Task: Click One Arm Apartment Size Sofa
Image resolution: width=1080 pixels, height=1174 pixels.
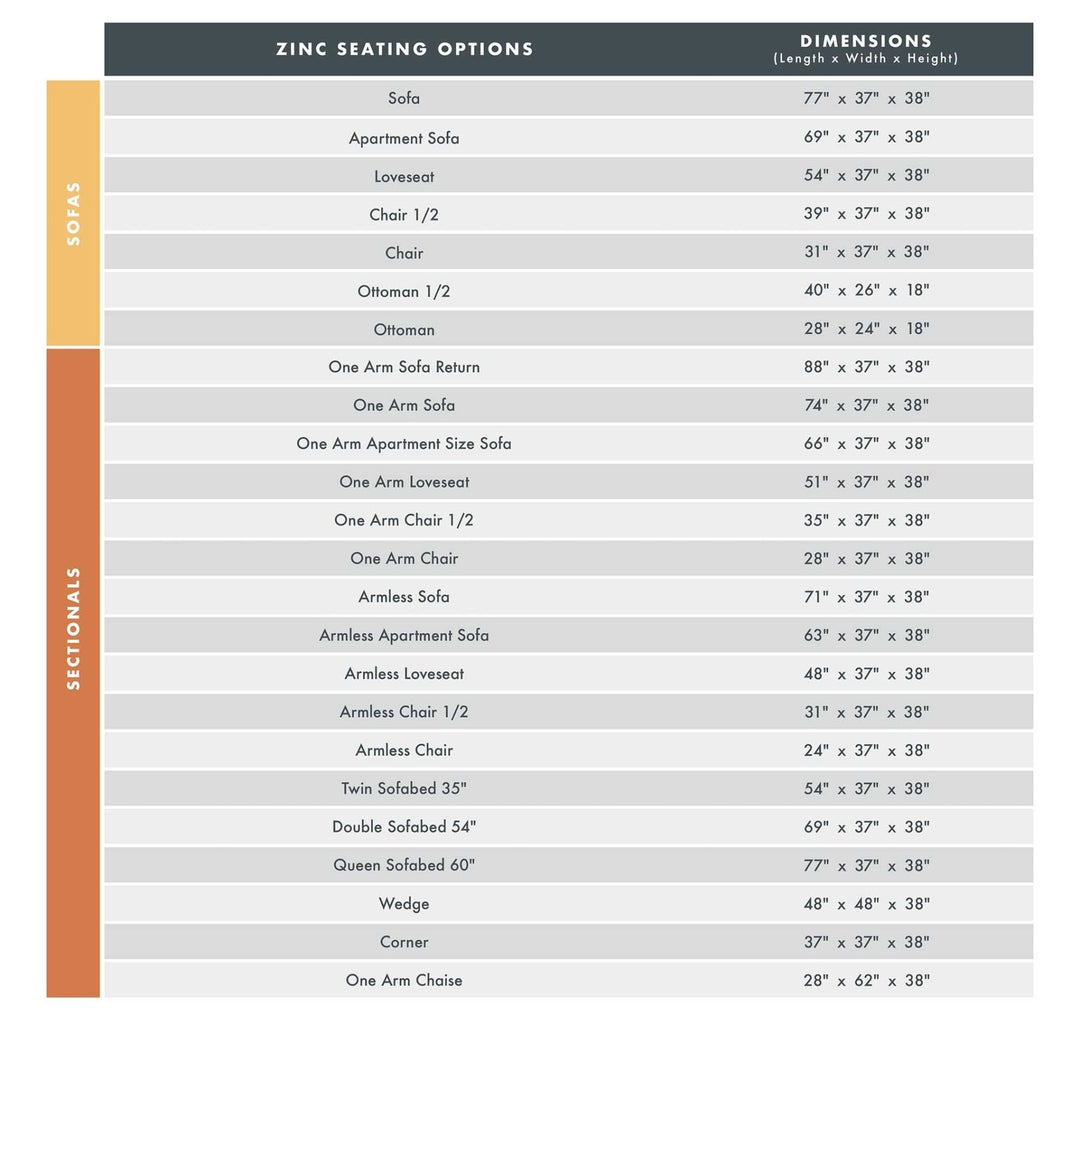Action: (404, 444)
